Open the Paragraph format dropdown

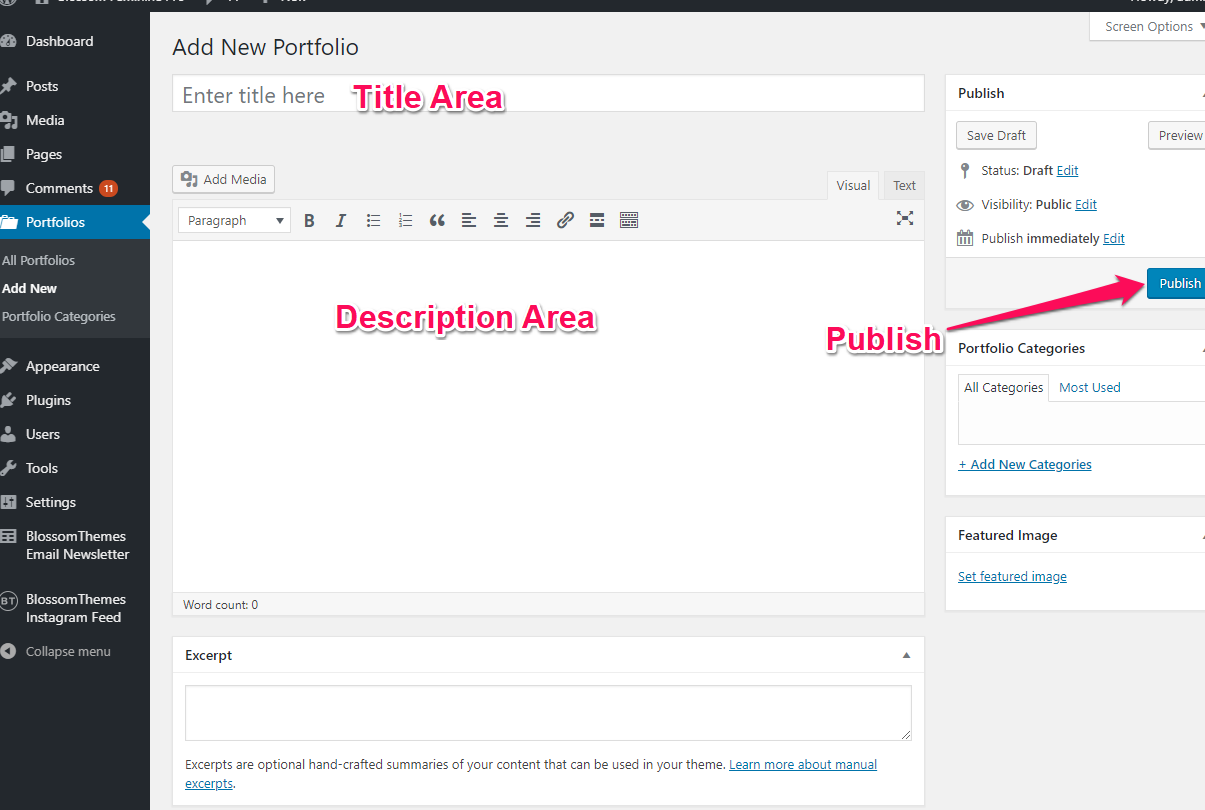coord(234,220)
